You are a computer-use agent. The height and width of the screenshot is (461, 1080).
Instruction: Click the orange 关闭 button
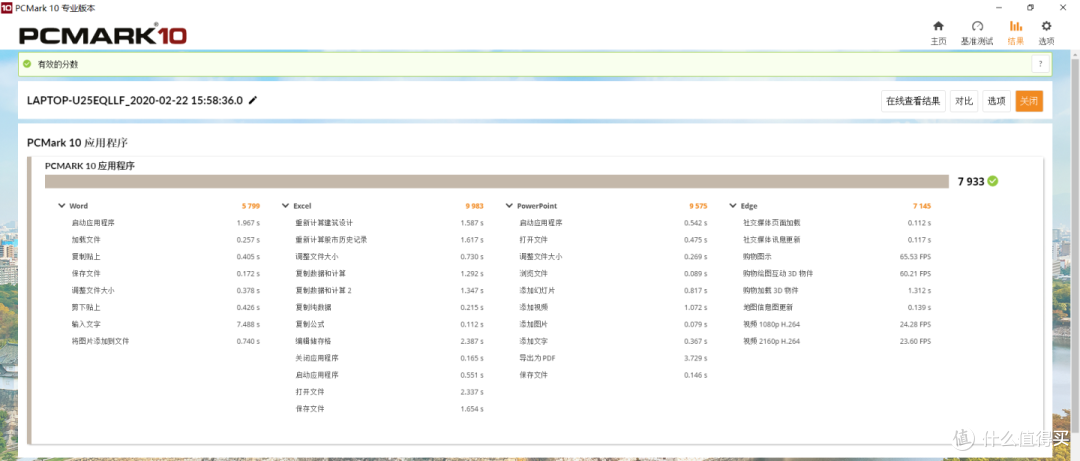tap(1029, 101)
